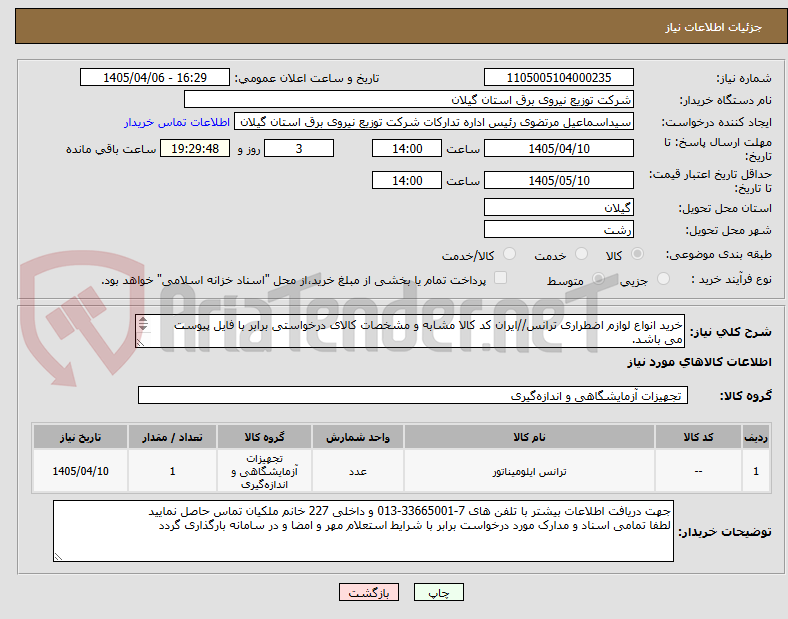Click the چاپ (print) button
Image resolution: width=788 pixels, height=619 pixels.
(x=438, y=592)
